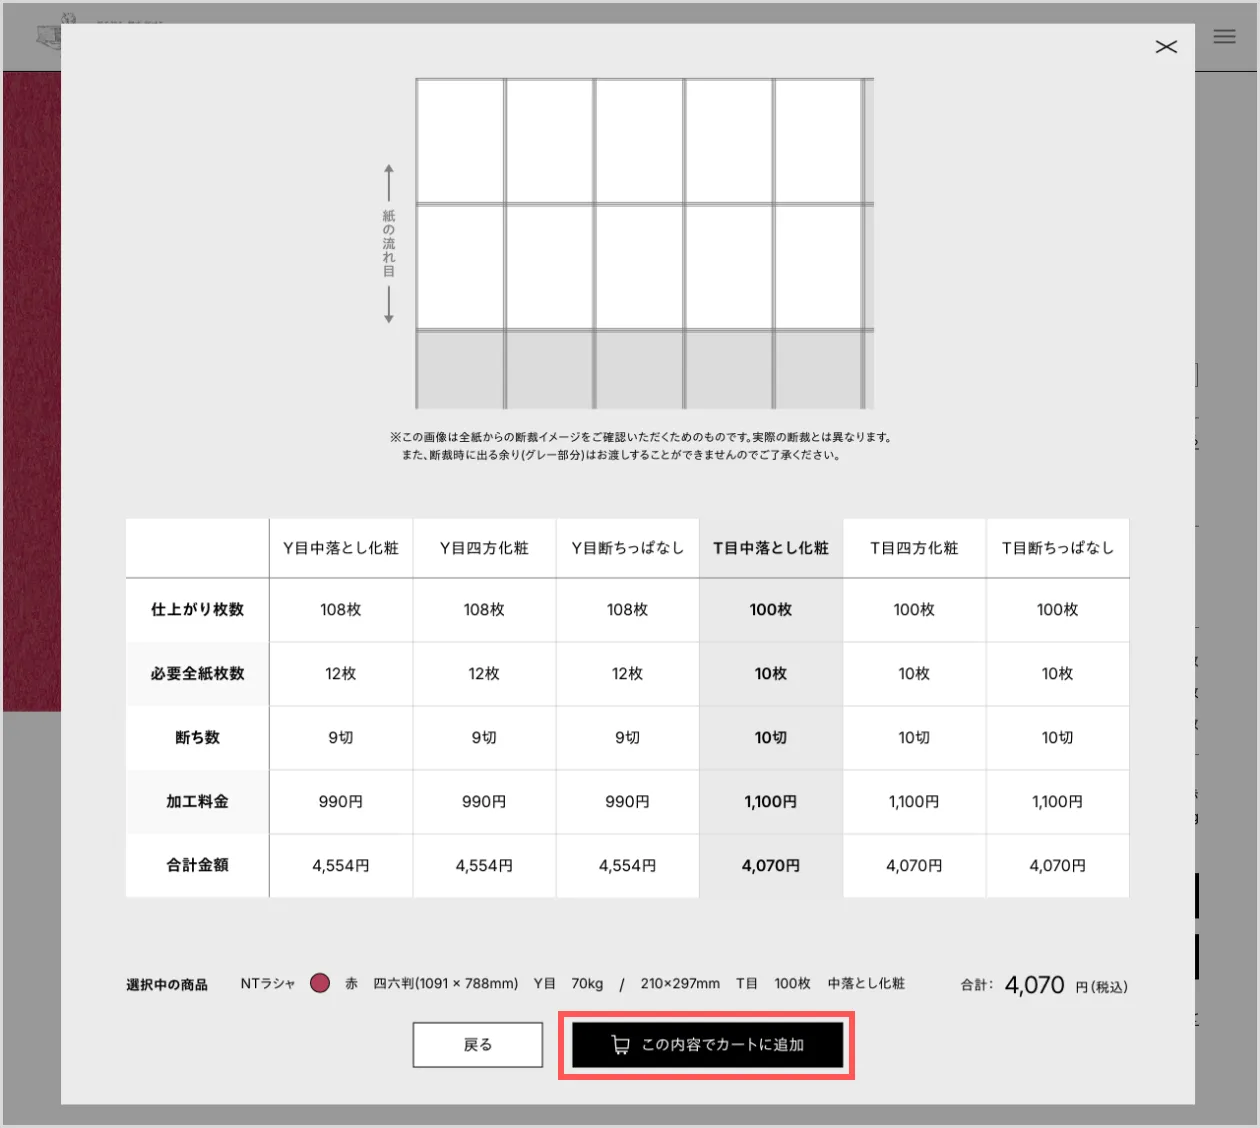Screen dimensions: 1260x1128
Task: Click the 合計金額 row header
Action: pos(197,866)
